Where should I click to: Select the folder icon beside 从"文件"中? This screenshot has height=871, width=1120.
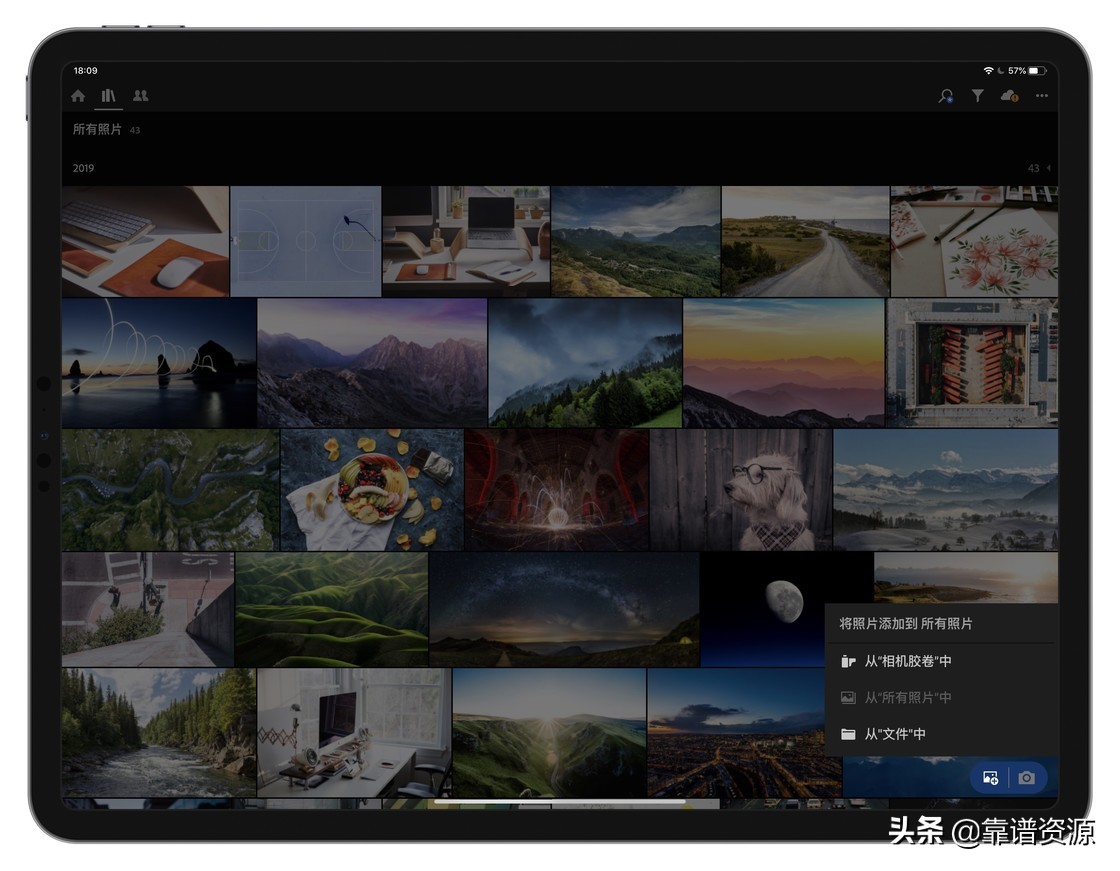click(848, 734)
